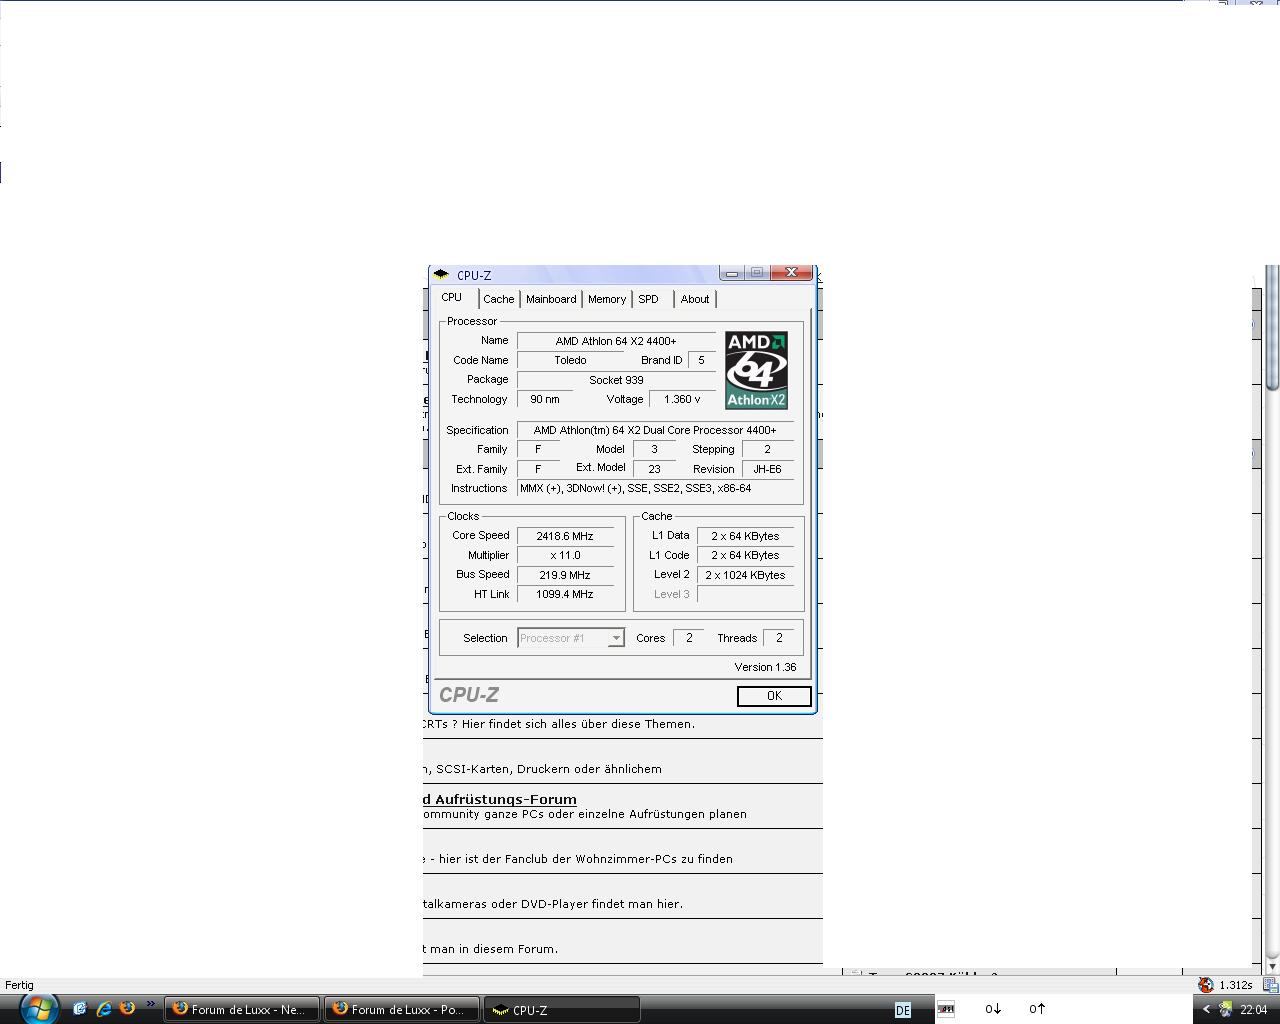Click the Firefox status bar 1.312s icon
The image size is (1280, 1024).
[x=1206, y=985]
